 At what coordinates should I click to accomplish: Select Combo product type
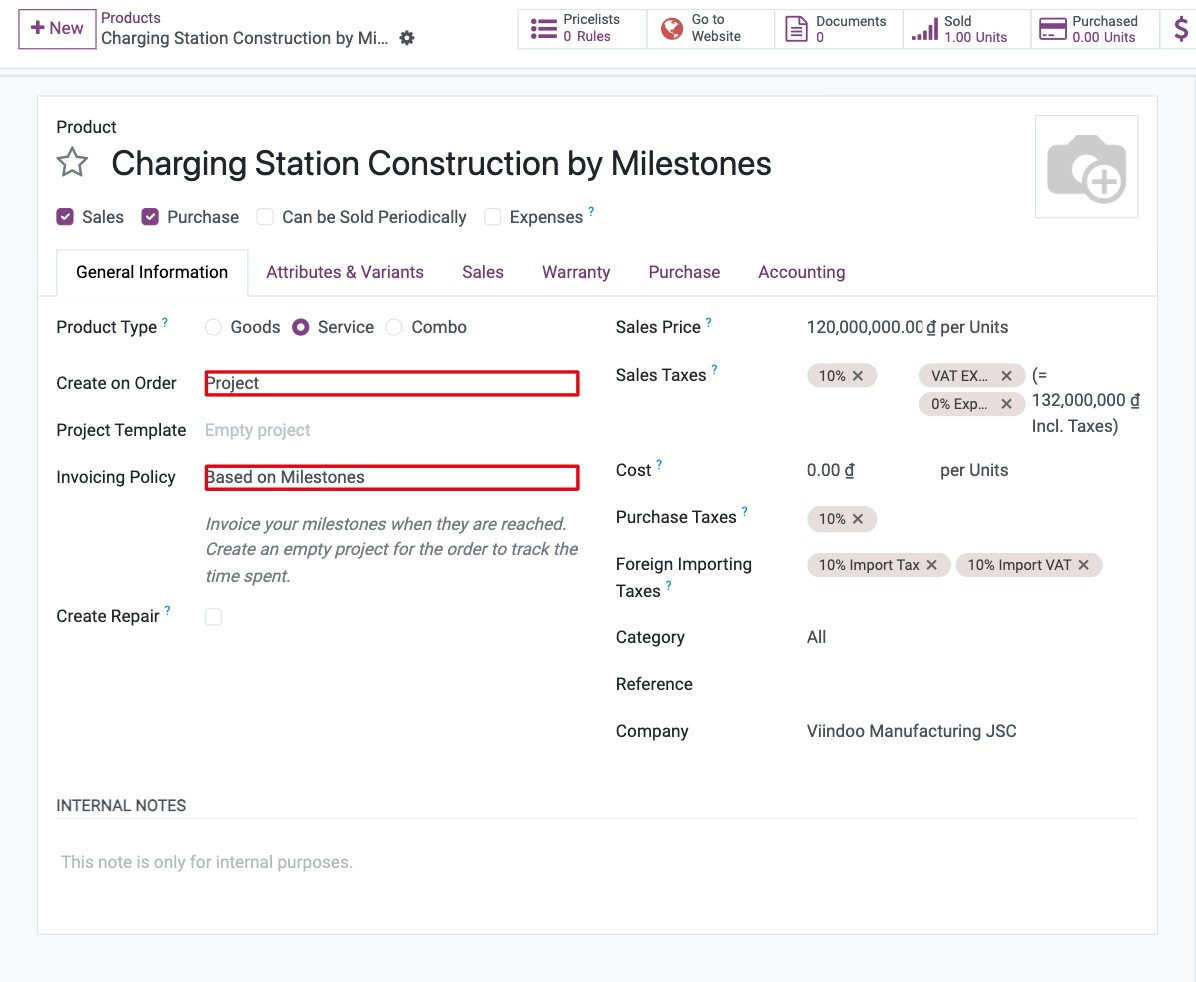tap(394, 327)
